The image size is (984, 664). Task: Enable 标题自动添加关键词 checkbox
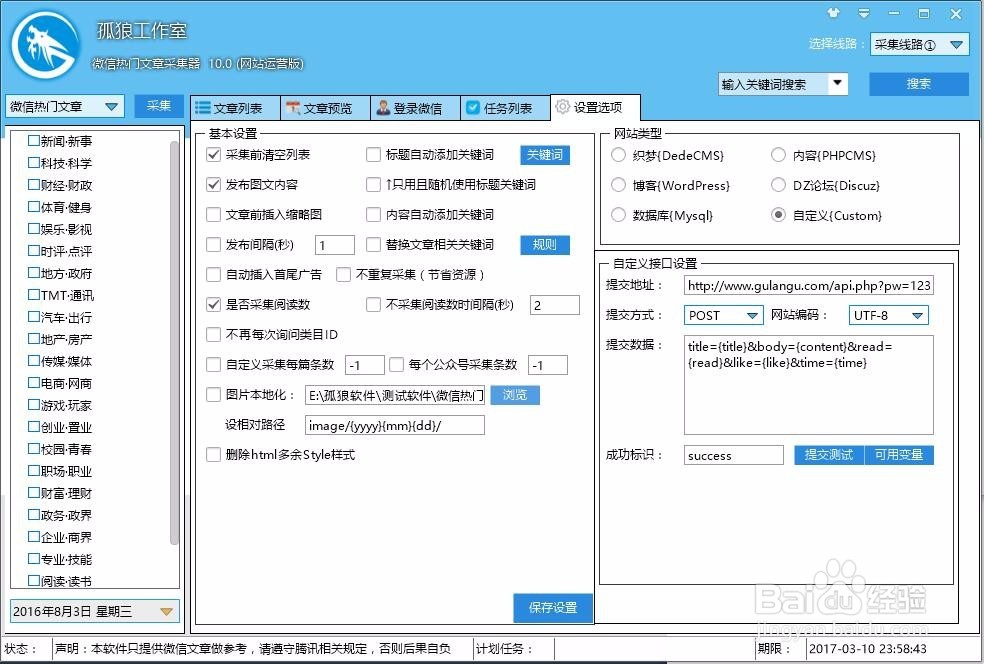point(373,154)
